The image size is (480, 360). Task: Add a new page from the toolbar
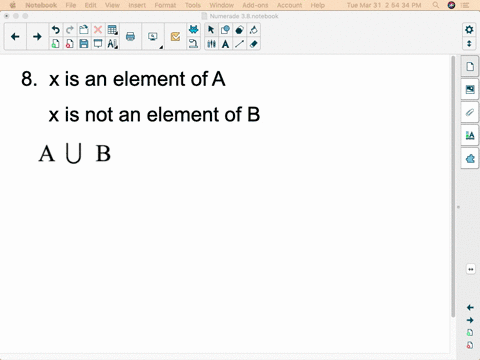(x=56, y=44)
